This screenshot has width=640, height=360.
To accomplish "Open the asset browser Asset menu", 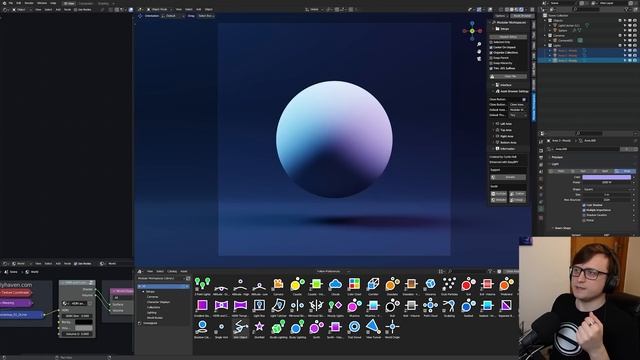I will (184, 271).
